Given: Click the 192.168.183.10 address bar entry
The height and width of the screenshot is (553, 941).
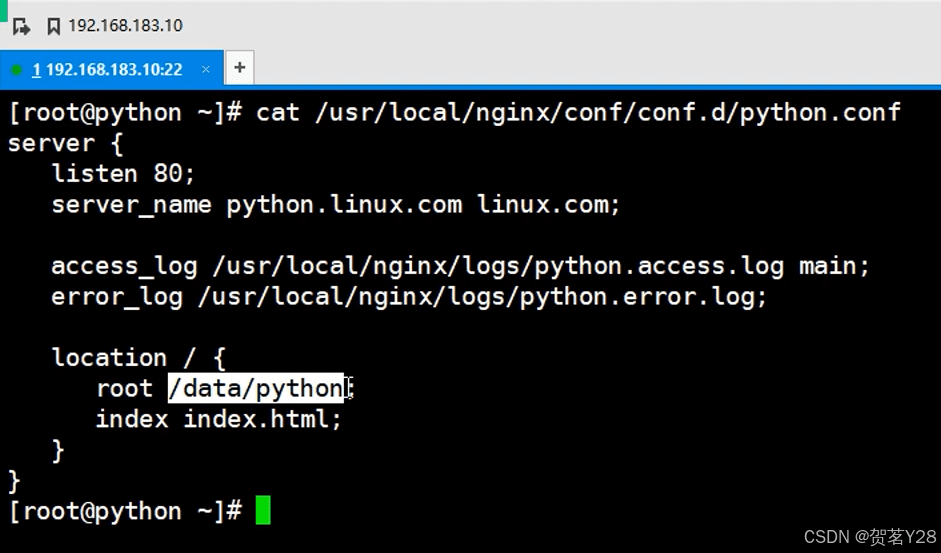Looking at the screenshot, I should coord(125,26).
